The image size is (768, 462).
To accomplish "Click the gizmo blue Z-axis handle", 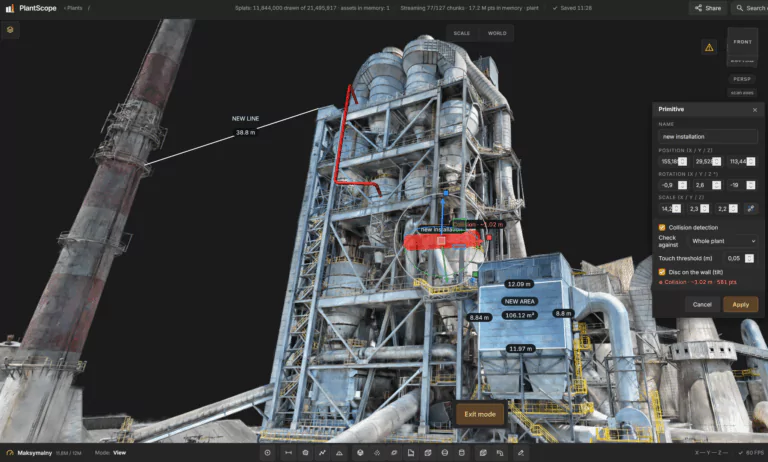I will pos(445,194).
